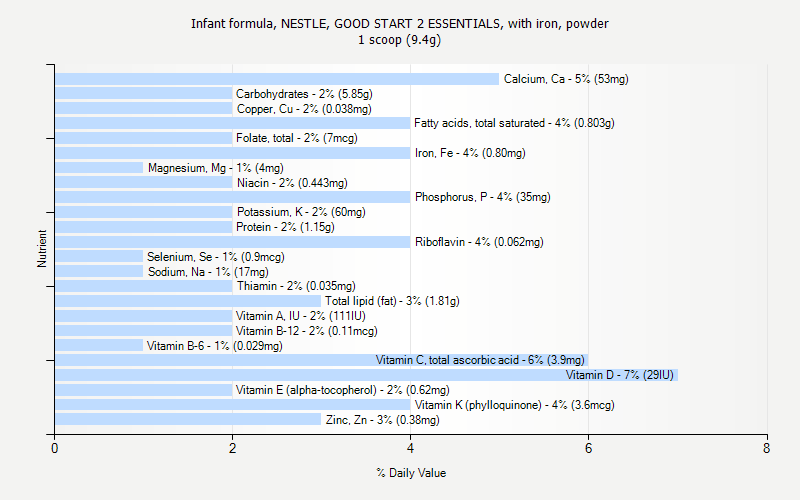Viewport: 800px width, 500px height.
Task: Click the Zinc bar in the chart
Action: tap(188, 420)
